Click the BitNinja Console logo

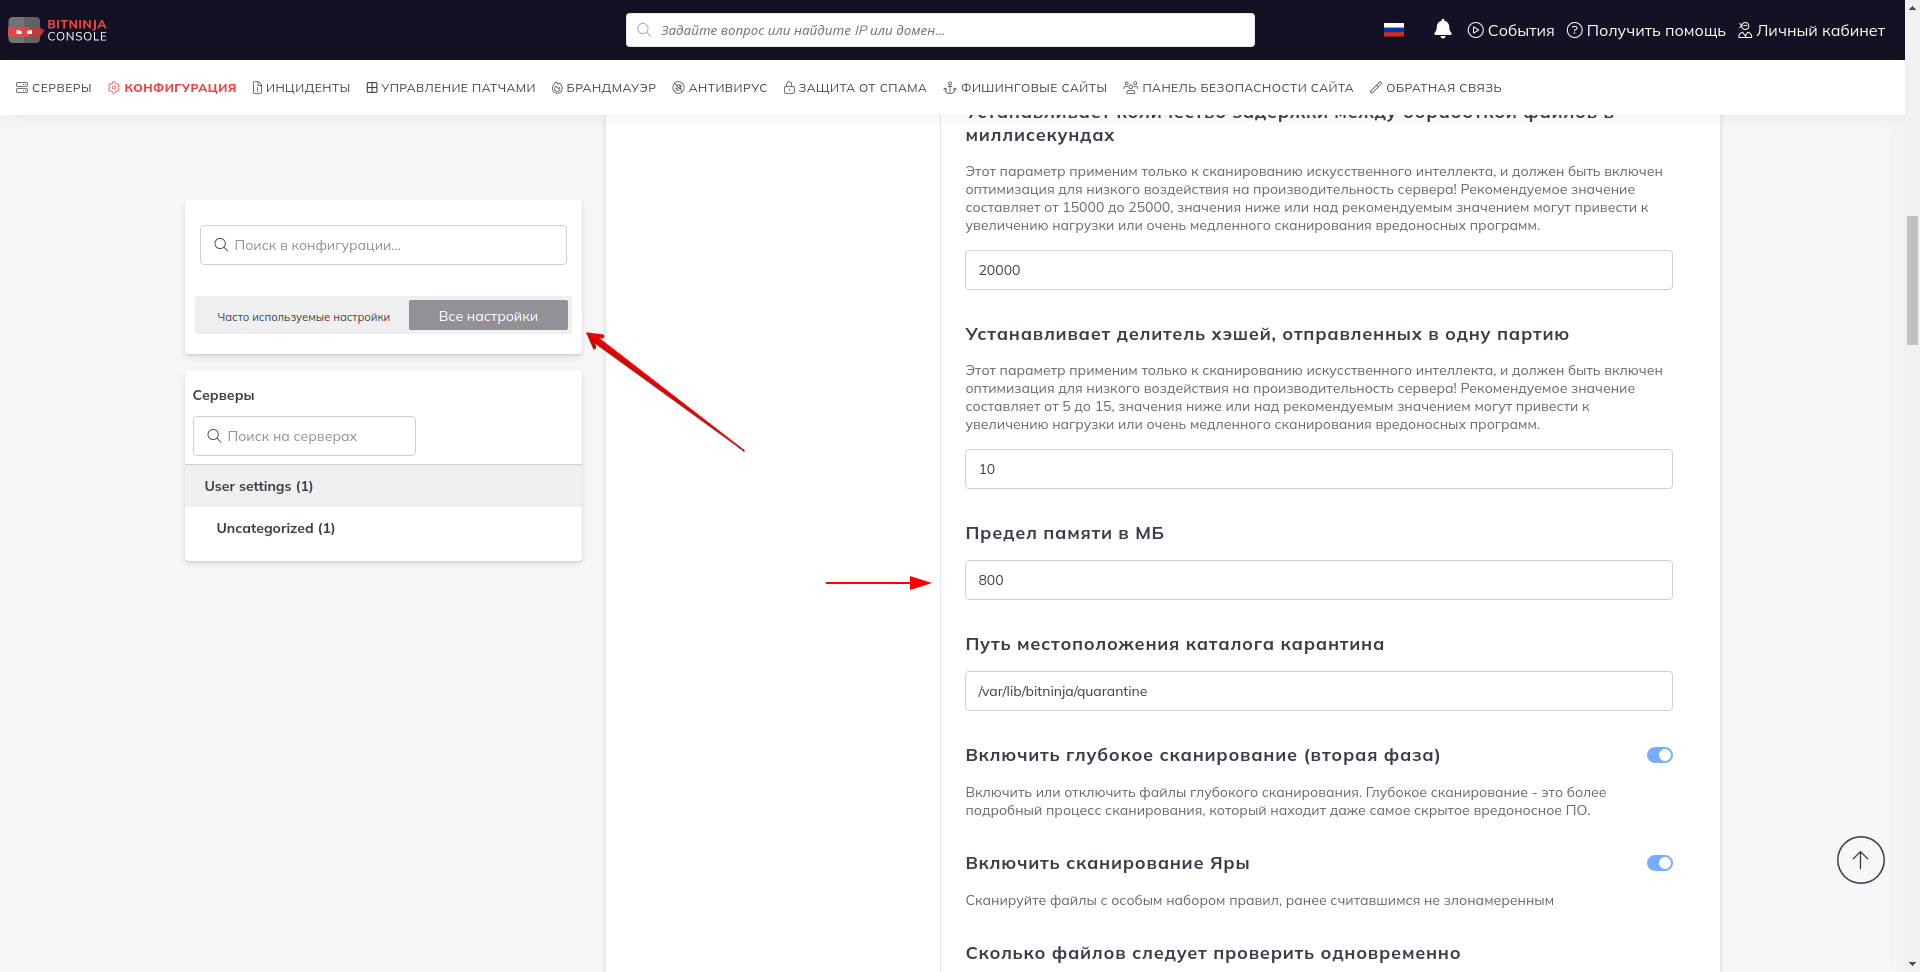(x=57, y=30)
